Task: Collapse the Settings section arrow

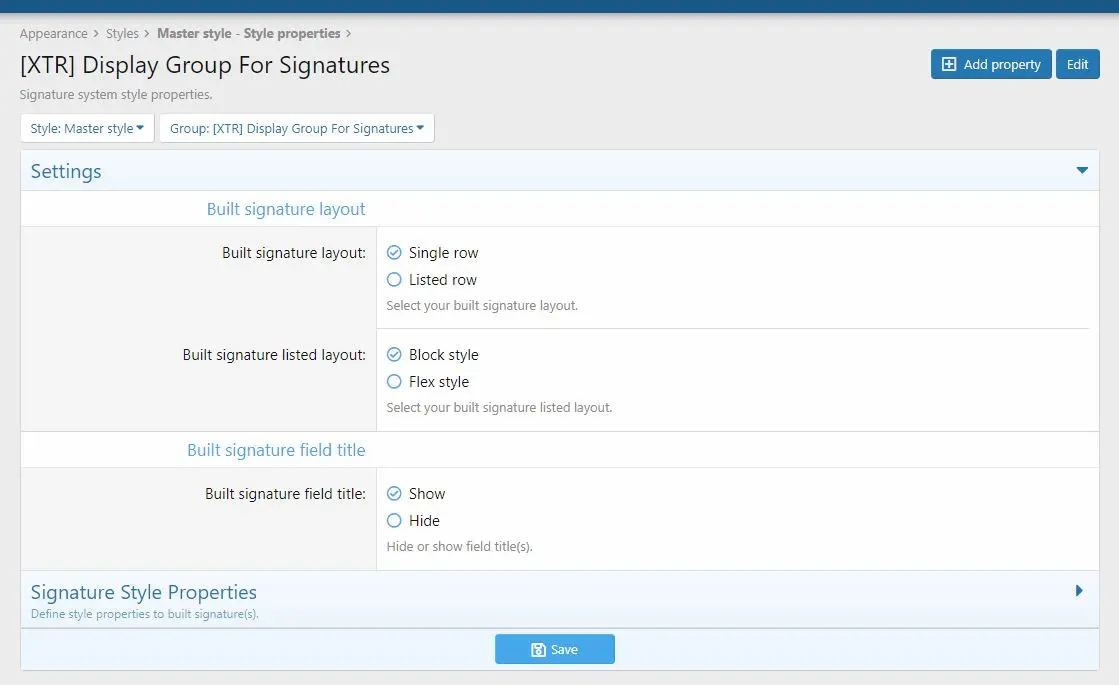Action: click(x=1082, y=171)
